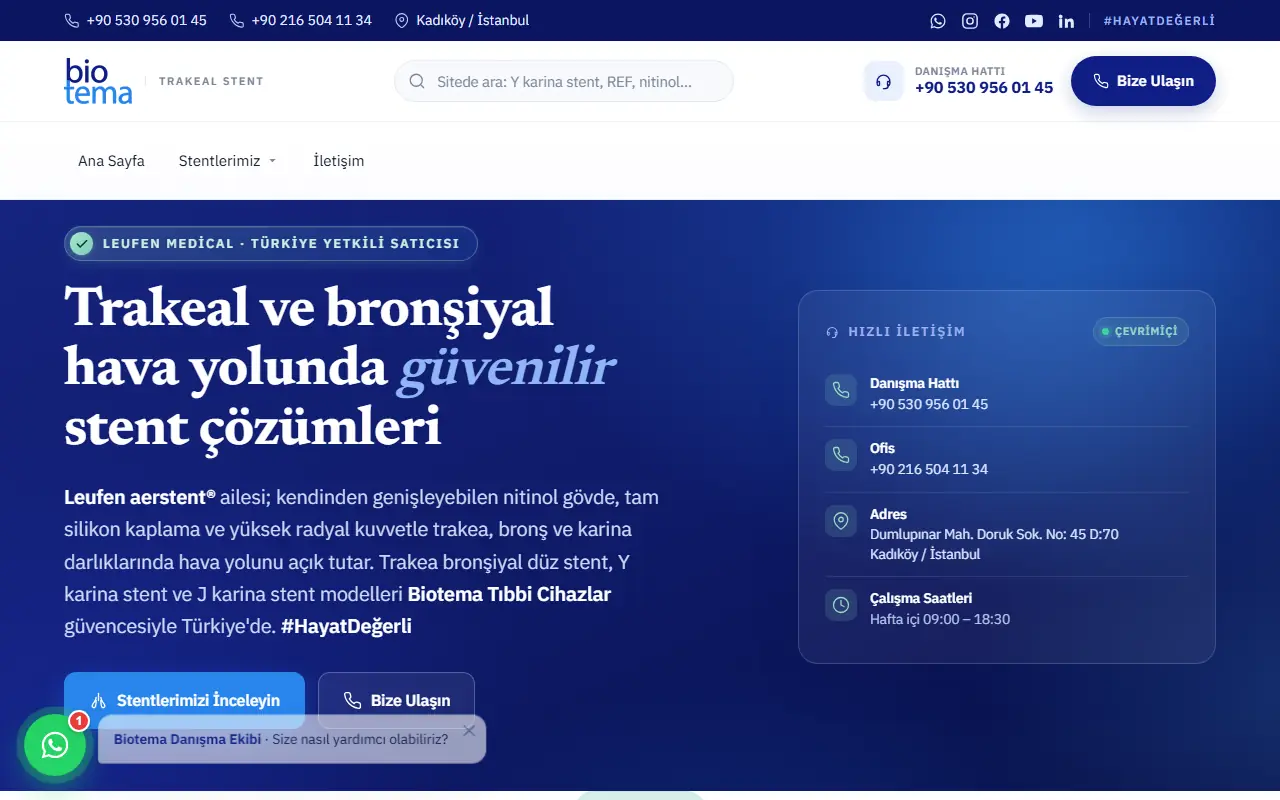Click the #HayatDeğerli text in the hero paragraph

(x=346, y=626)
